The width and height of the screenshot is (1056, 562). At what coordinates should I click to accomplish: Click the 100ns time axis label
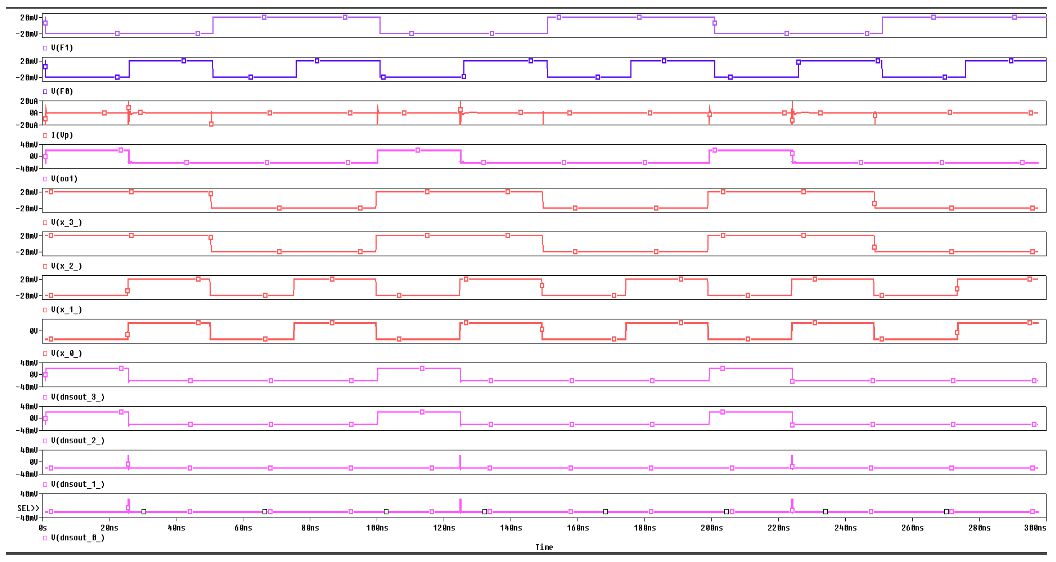376,528
